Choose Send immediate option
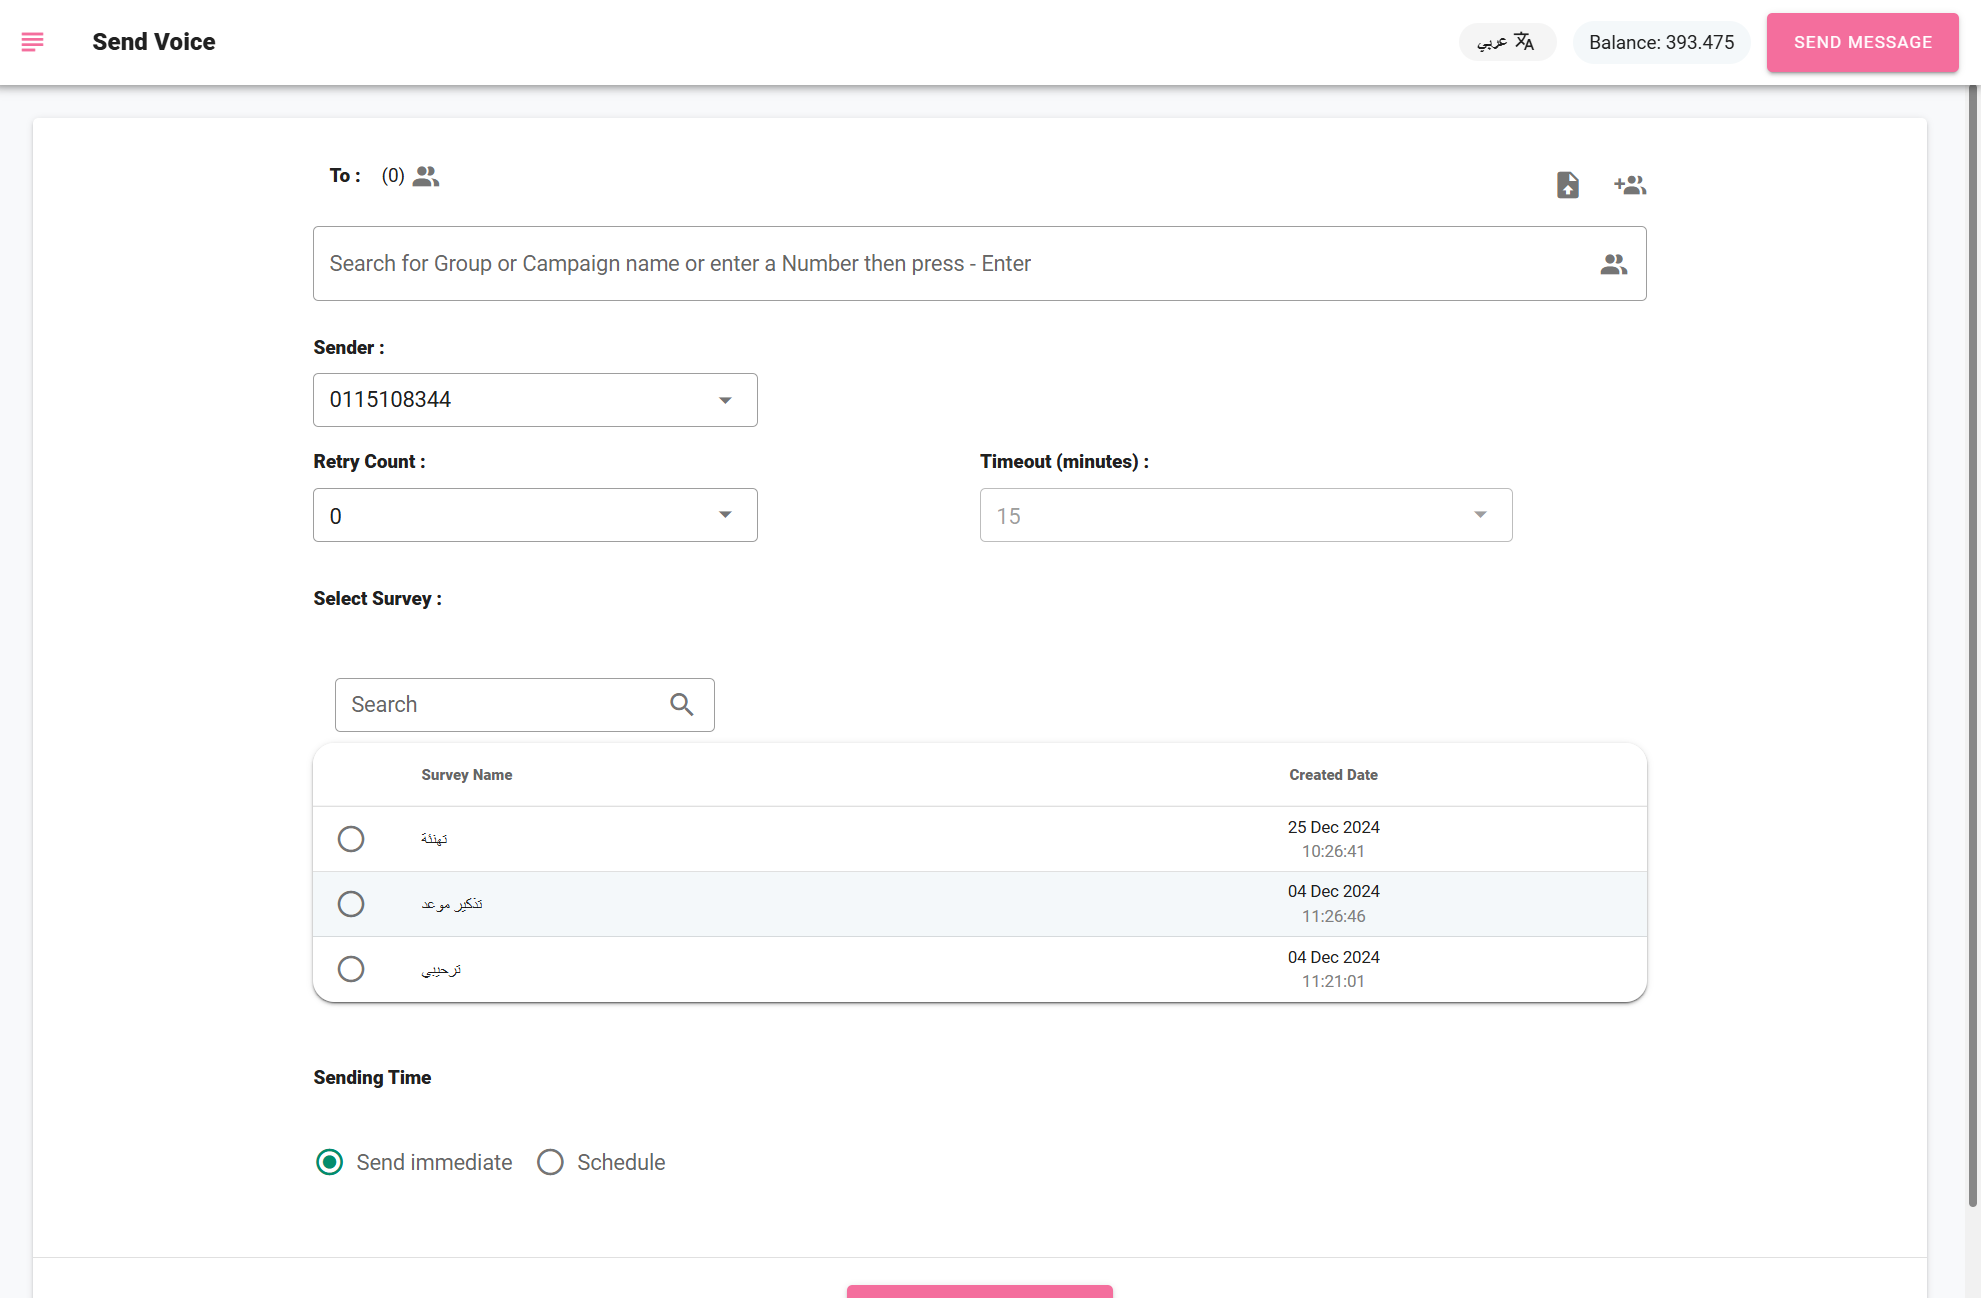This screenshot has width=1981, height=1298. pos(329,1162)
